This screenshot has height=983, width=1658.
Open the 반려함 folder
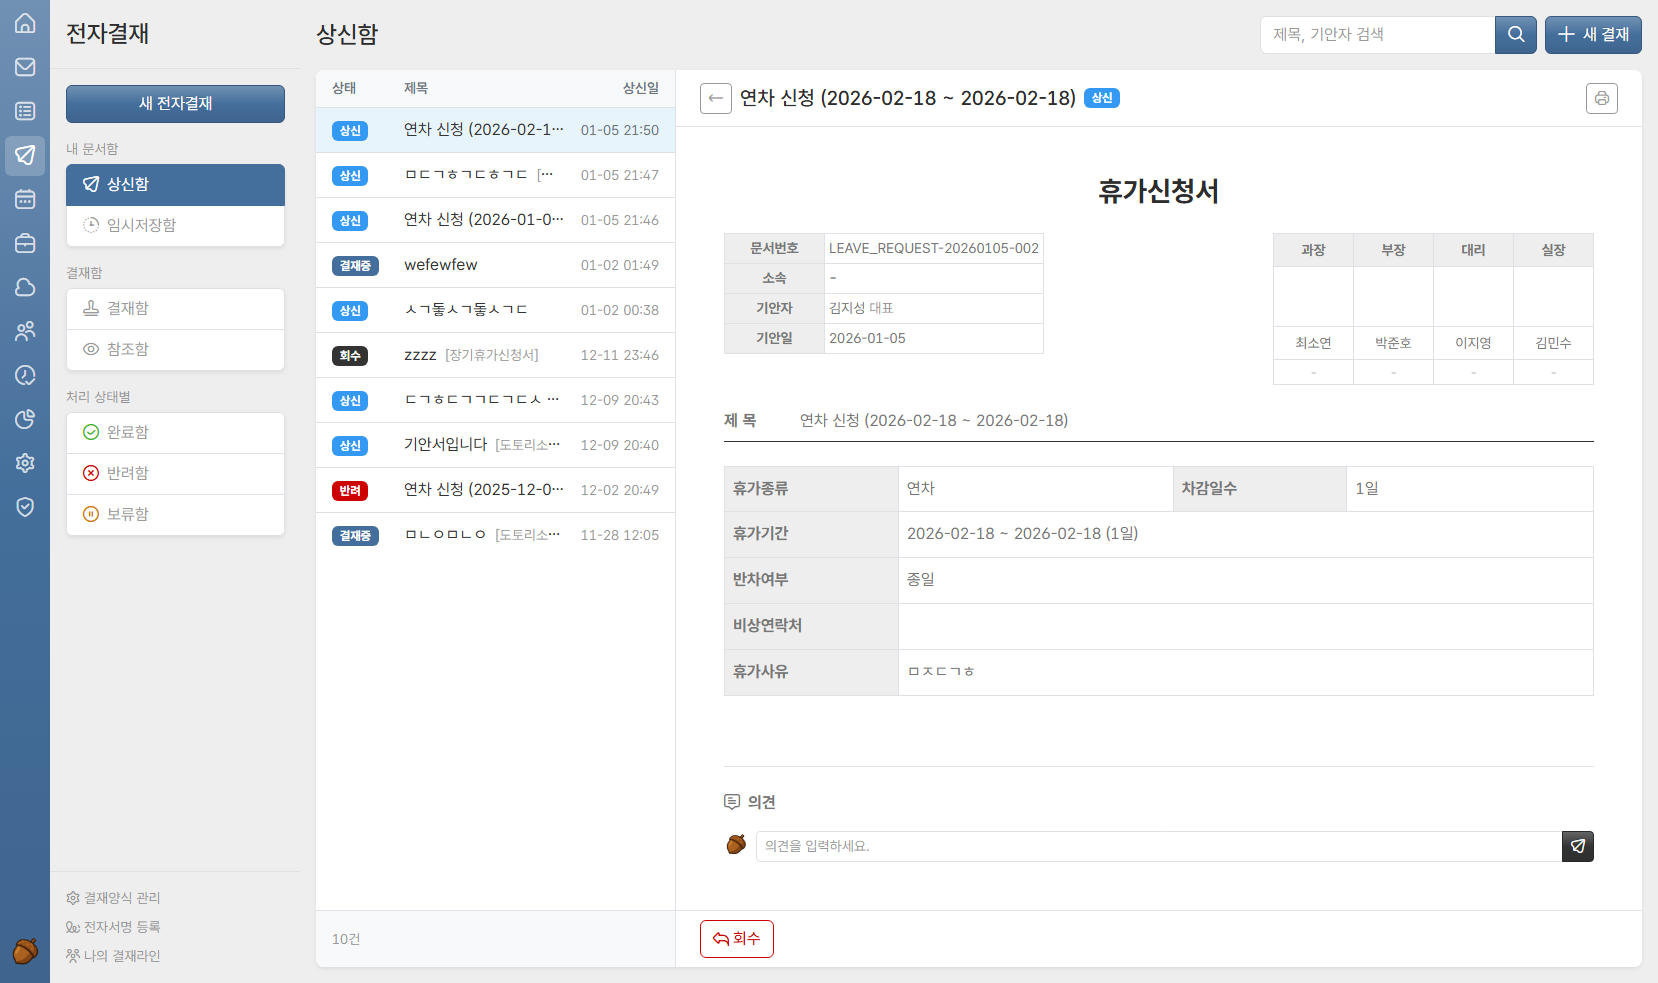pos(175,473)
